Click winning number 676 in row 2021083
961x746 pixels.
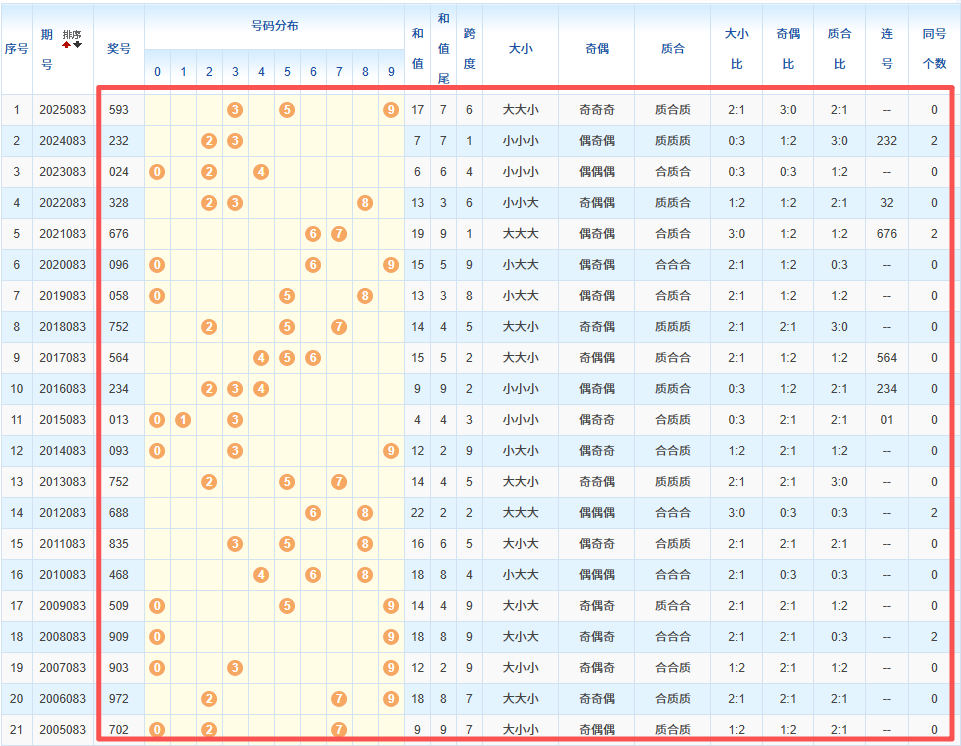tap(119, 233)
